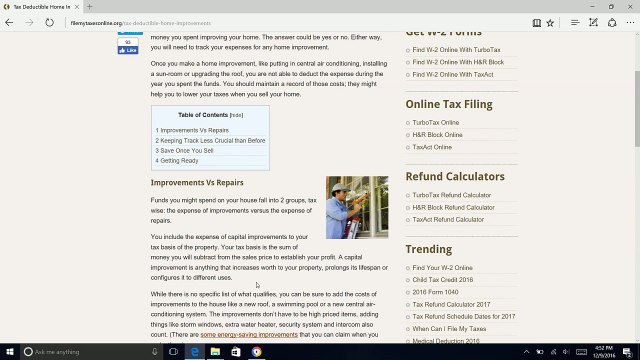
Task: Open the Windows Start menu
Action: point(10,351)
